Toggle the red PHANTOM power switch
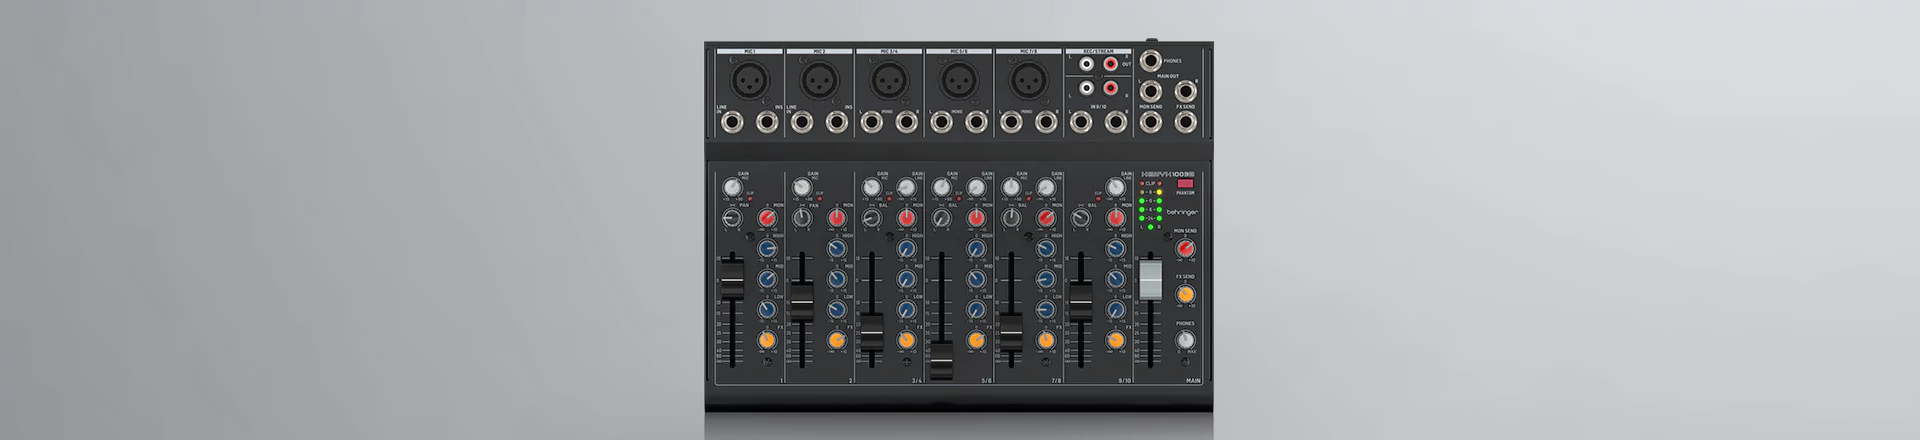The height and width of the screenshot is (440, 1920). click(1186, 184)
